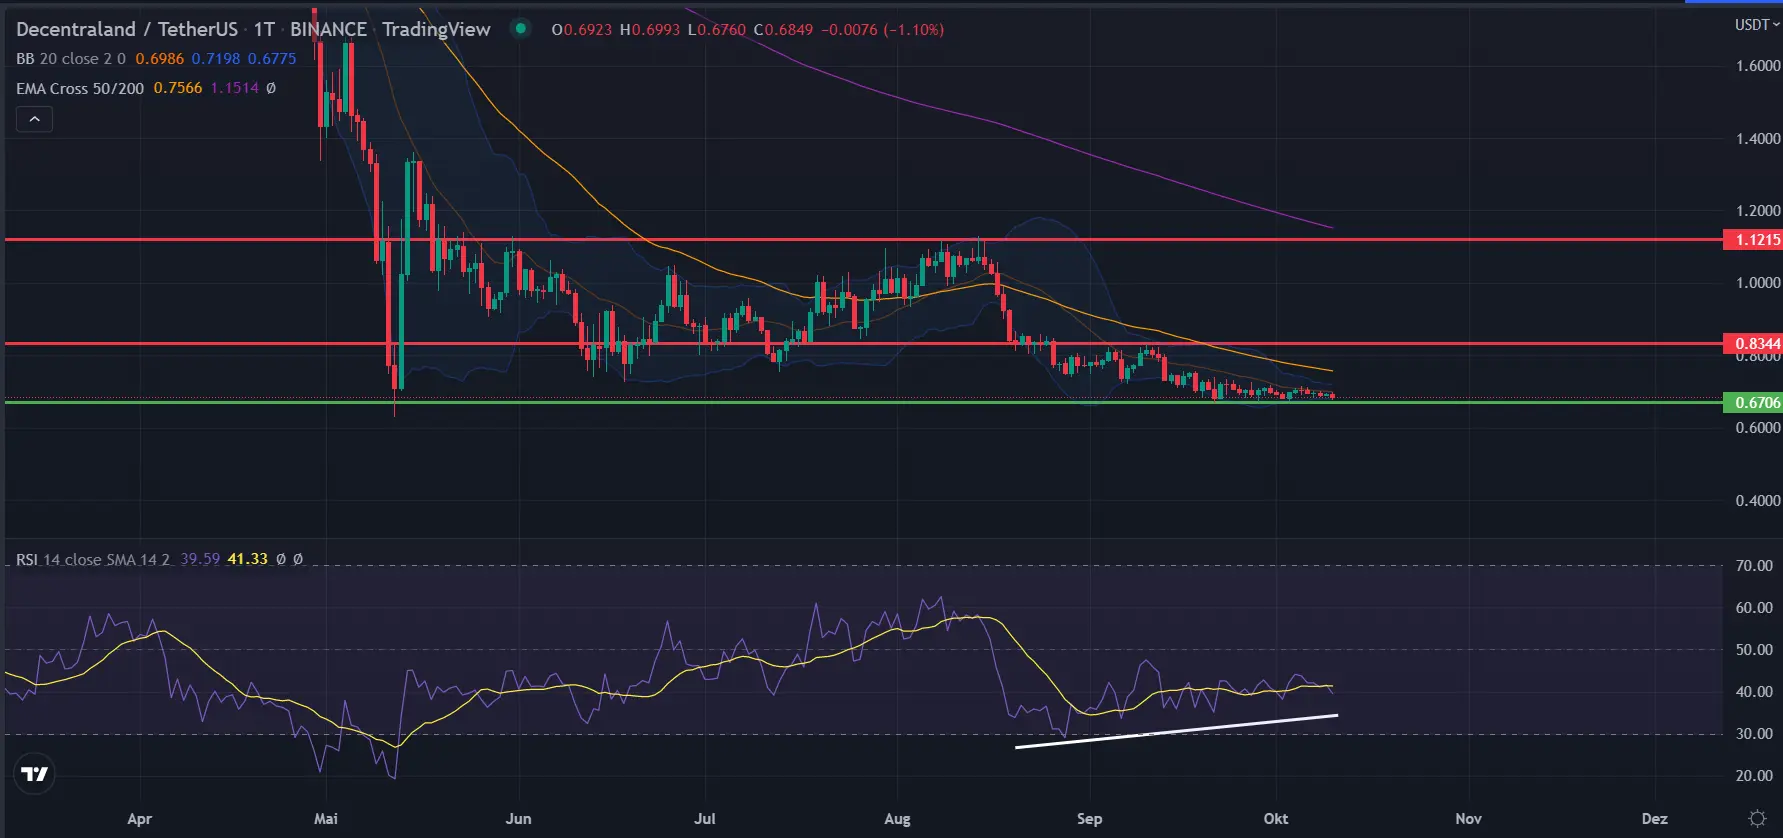Click the EMA value 0.7566
The image size is (1783, 838).
(178, 88)
